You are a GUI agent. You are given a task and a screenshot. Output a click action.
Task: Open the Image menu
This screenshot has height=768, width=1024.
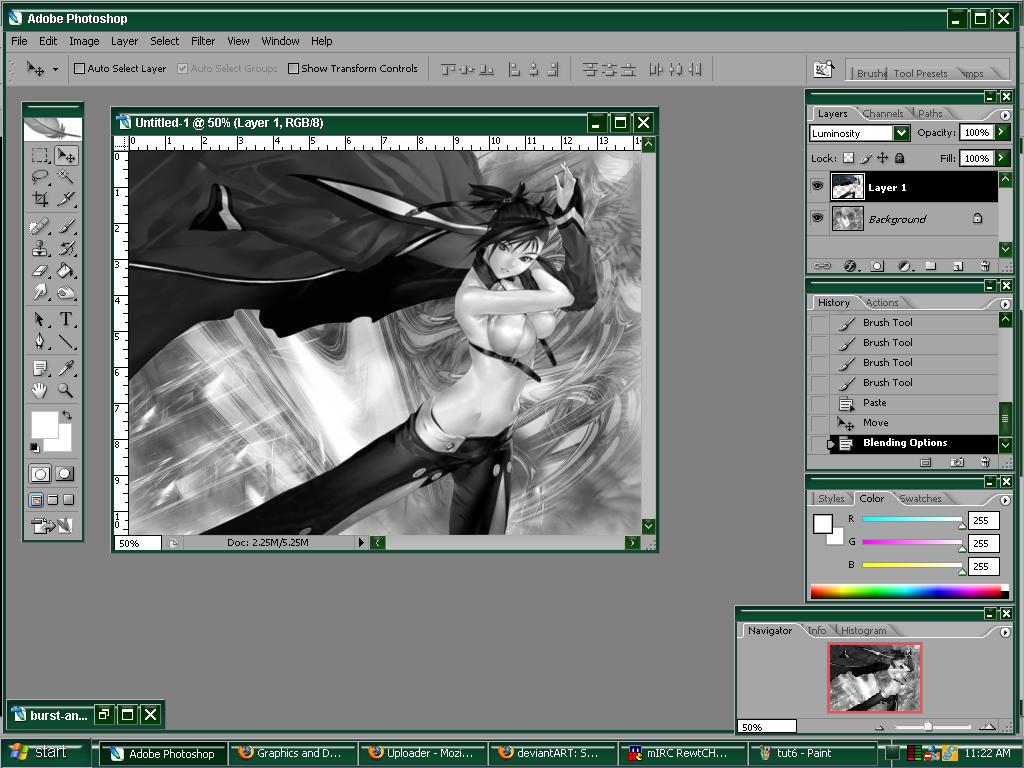coord(84,41)
